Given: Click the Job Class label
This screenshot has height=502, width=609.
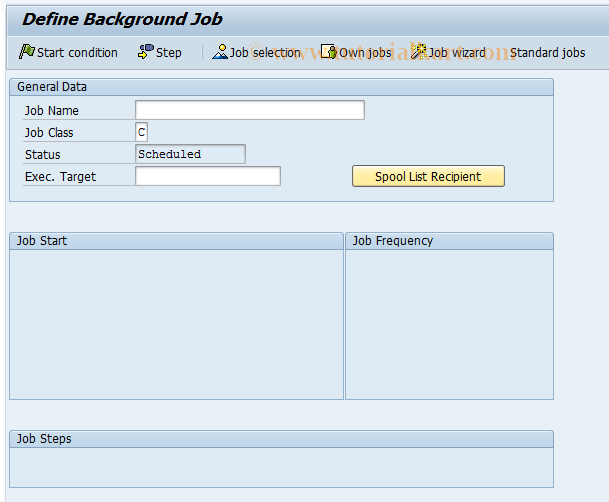Looking at the screenshot, I should click(x=49, y=133).
